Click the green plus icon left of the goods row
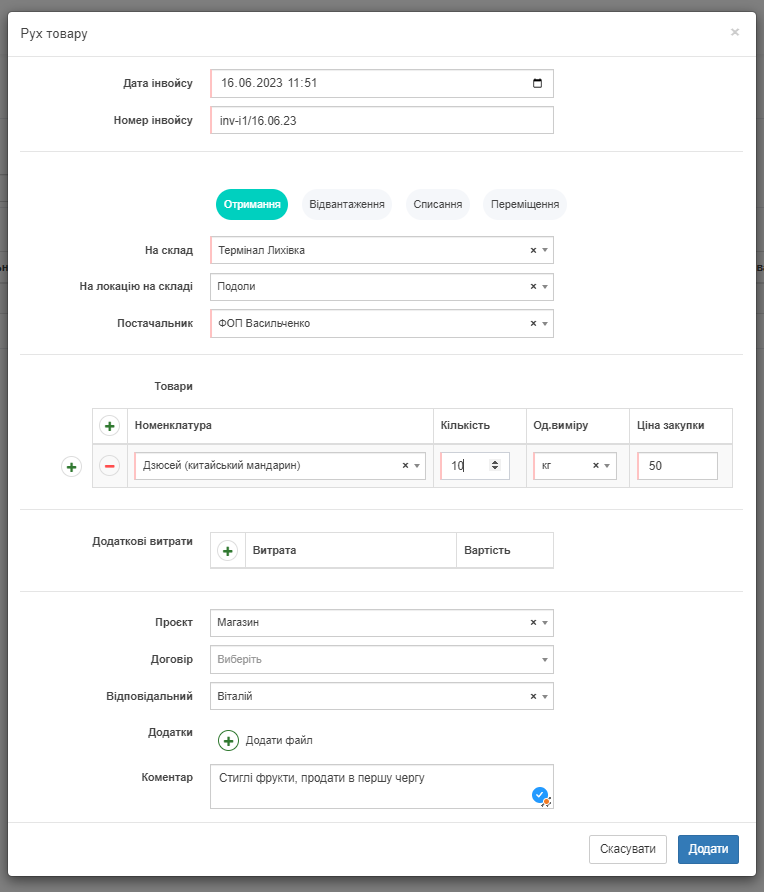The width and height of the screenshot is (764, 892). (x=71, y=467)
